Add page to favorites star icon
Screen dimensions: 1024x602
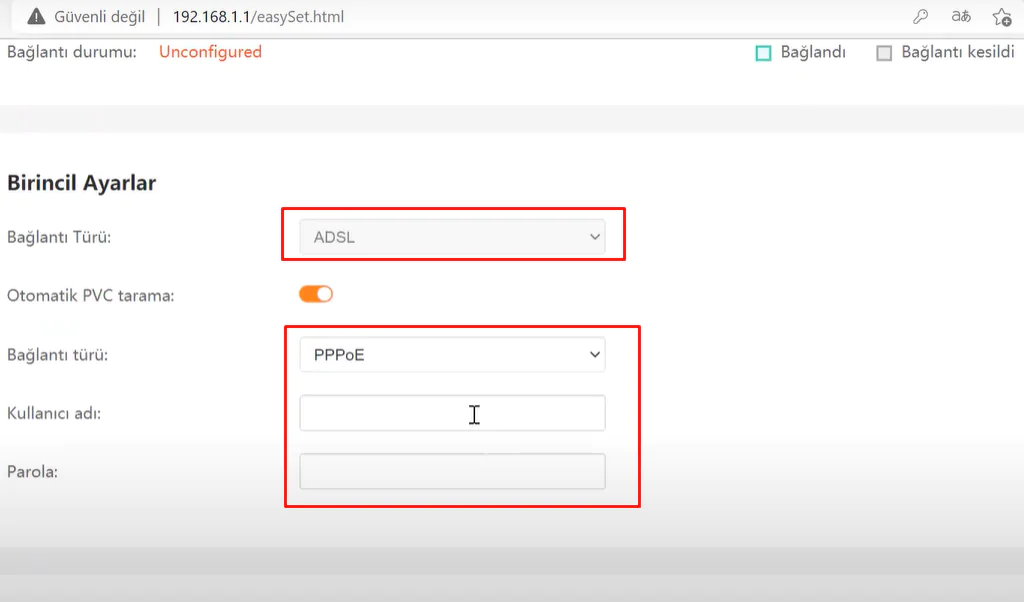[1002, 17]
